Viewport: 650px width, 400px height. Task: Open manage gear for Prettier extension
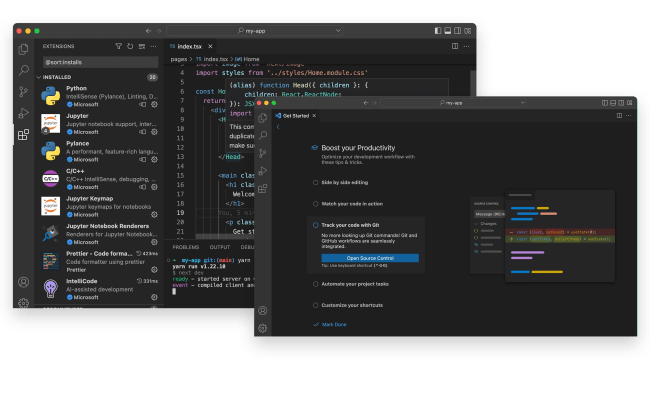coord(154,270)
